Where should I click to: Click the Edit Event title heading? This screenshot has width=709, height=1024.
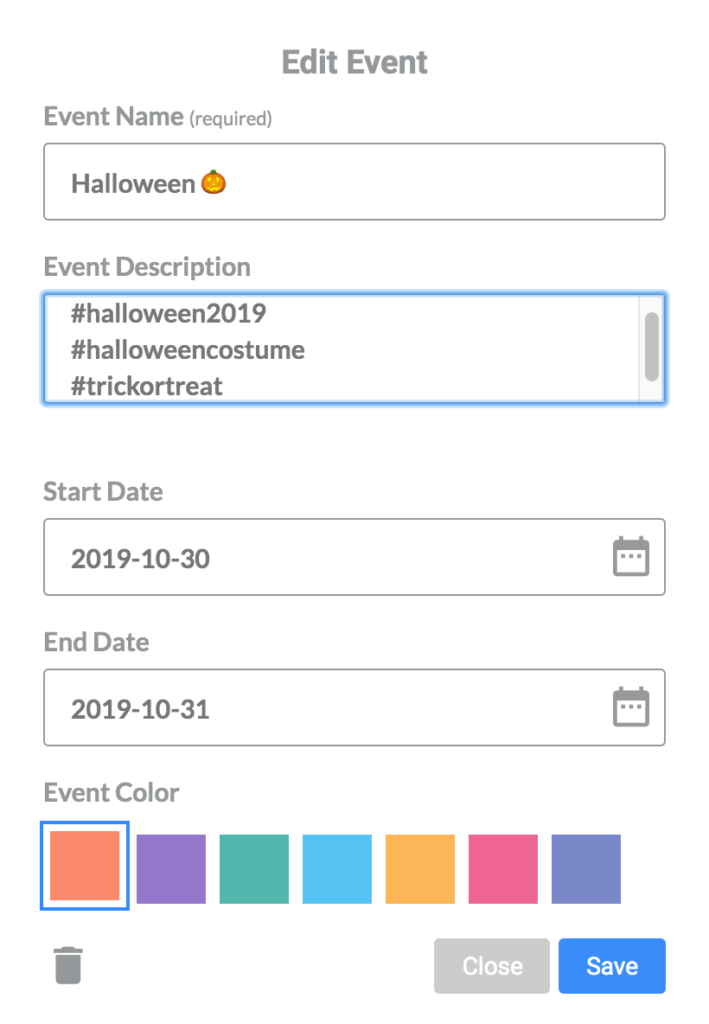tap(354, 62)
